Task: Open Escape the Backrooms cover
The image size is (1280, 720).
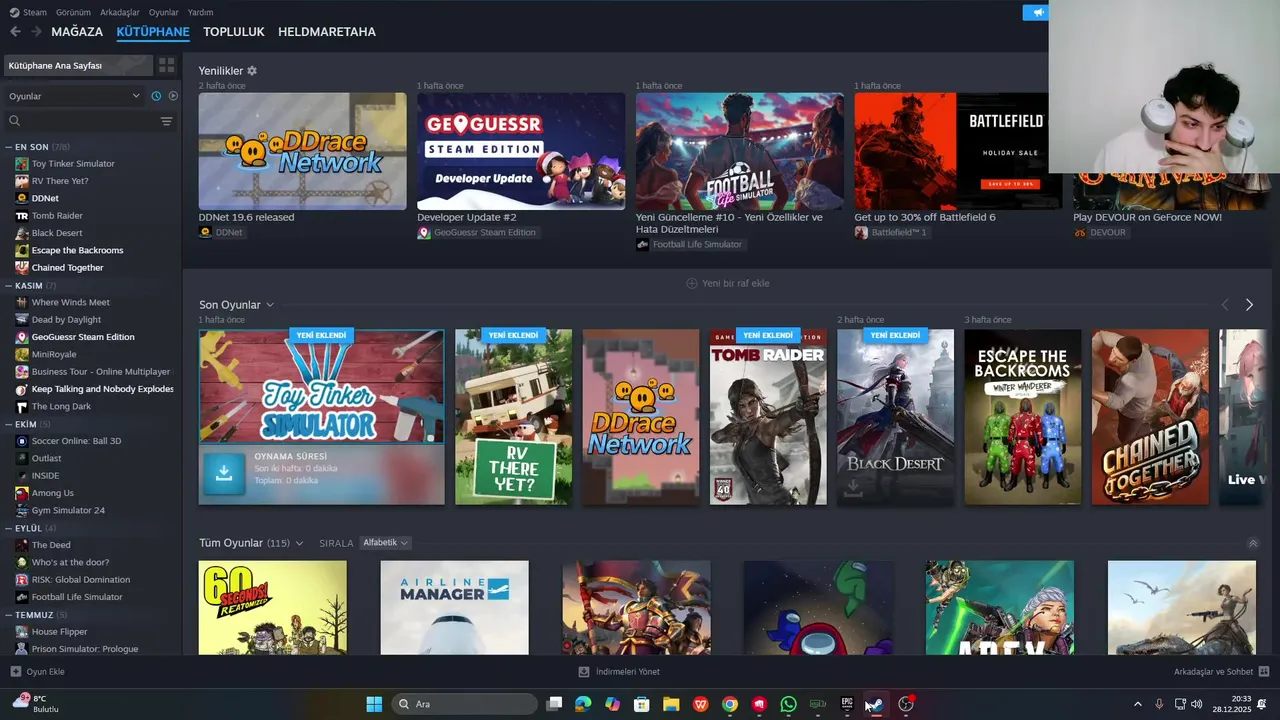Action: coord(1023,417)
